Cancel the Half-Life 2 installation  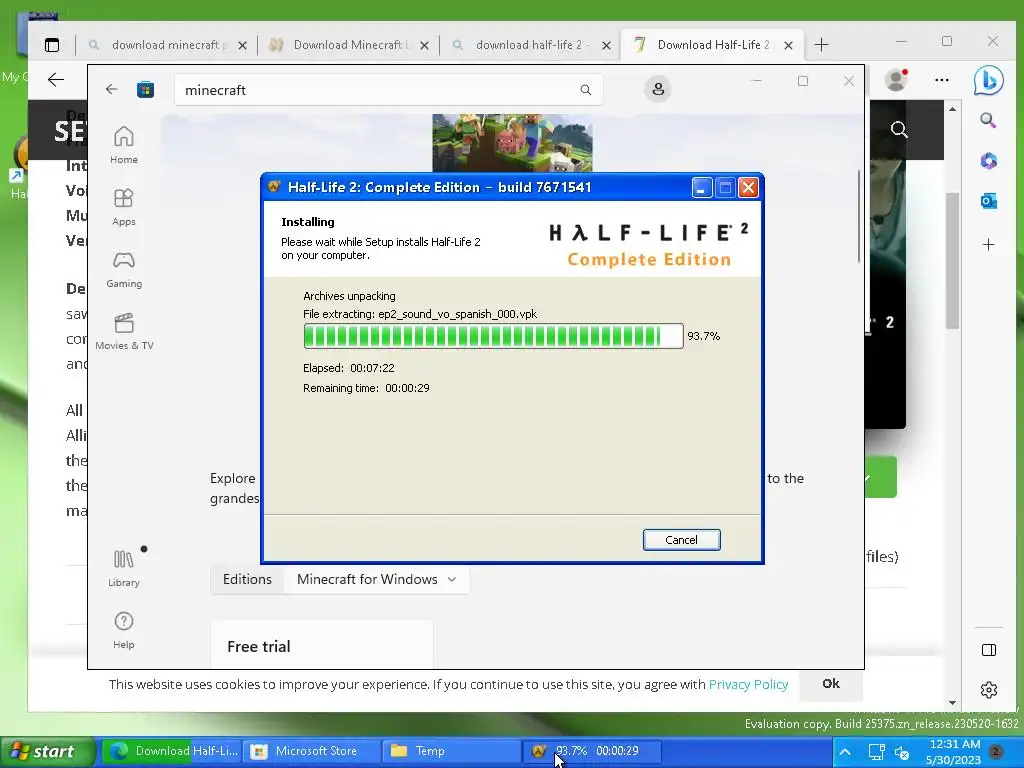pyautogui.click(x=681, y=539)
